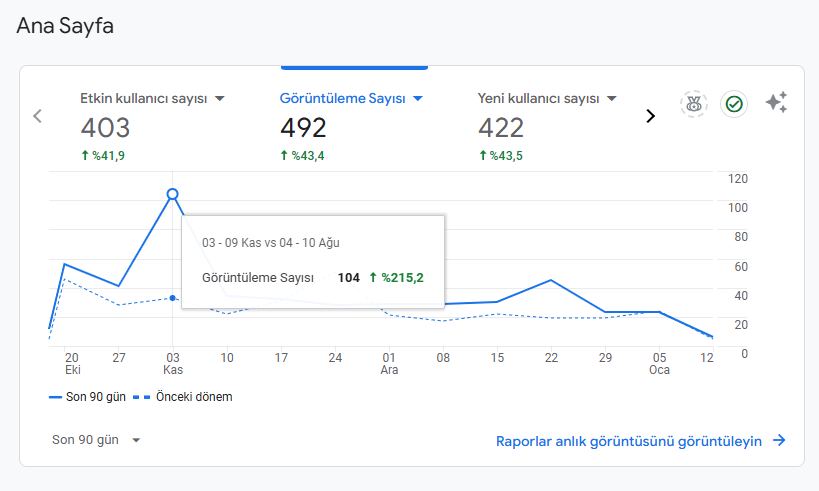
Task: Click the previous metrics left chevron
Action: coord(37,116)
